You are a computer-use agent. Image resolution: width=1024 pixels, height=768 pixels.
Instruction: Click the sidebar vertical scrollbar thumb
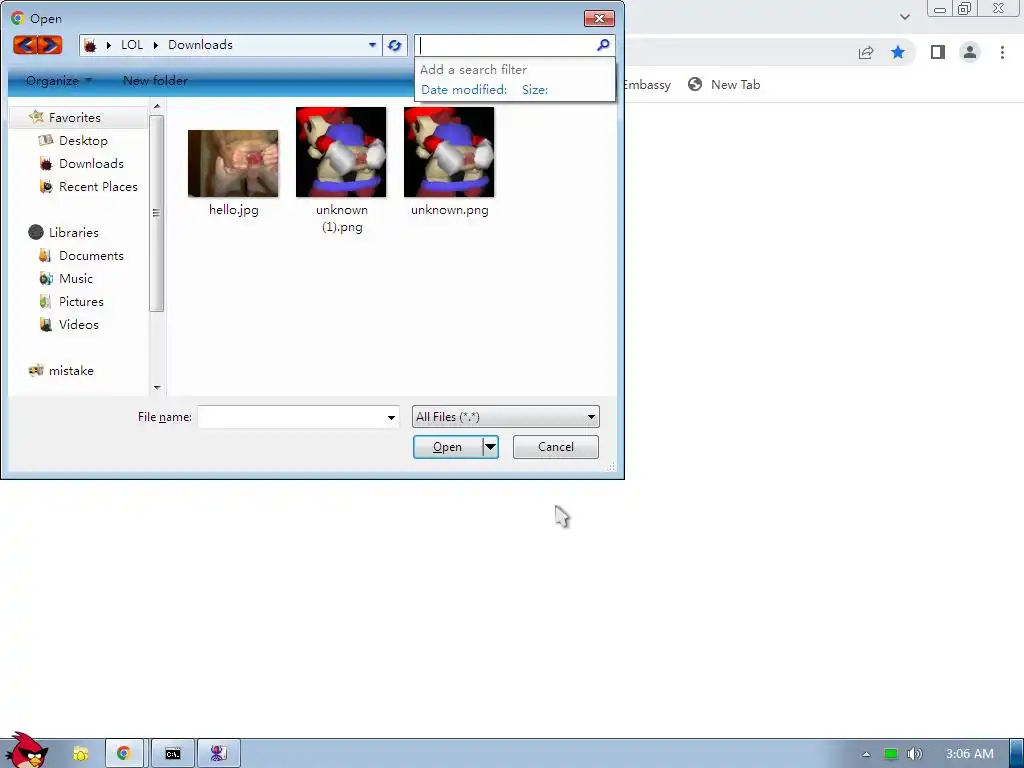[156, 213]
